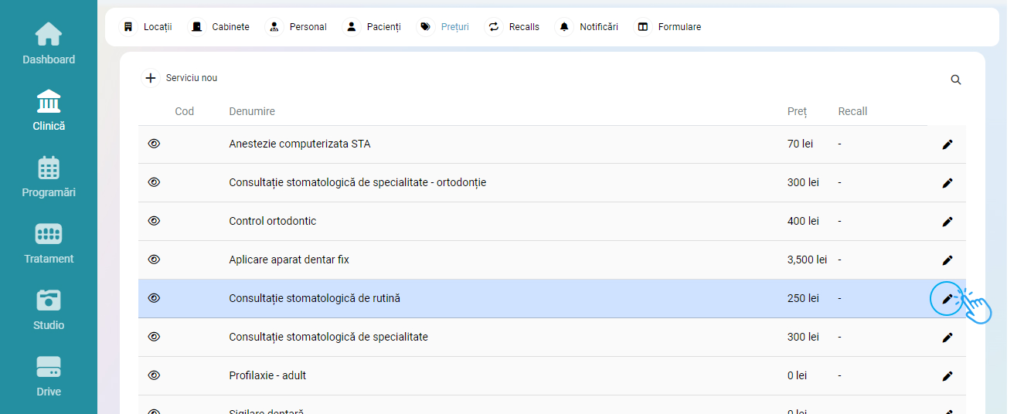Open the Tratament sidebar icon
Image resolution: width=1024 pixels, height=414 pixels.
point(48,234)
